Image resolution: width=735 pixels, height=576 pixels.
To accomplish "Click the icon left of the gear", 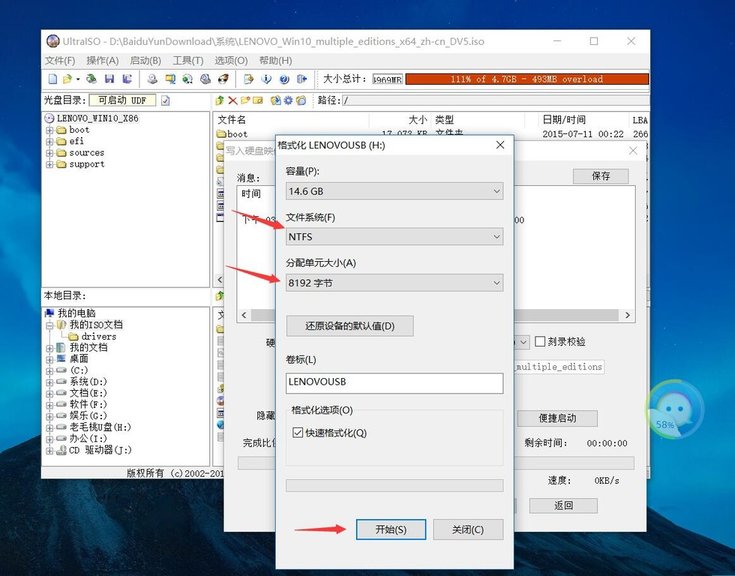I will 276,100.
